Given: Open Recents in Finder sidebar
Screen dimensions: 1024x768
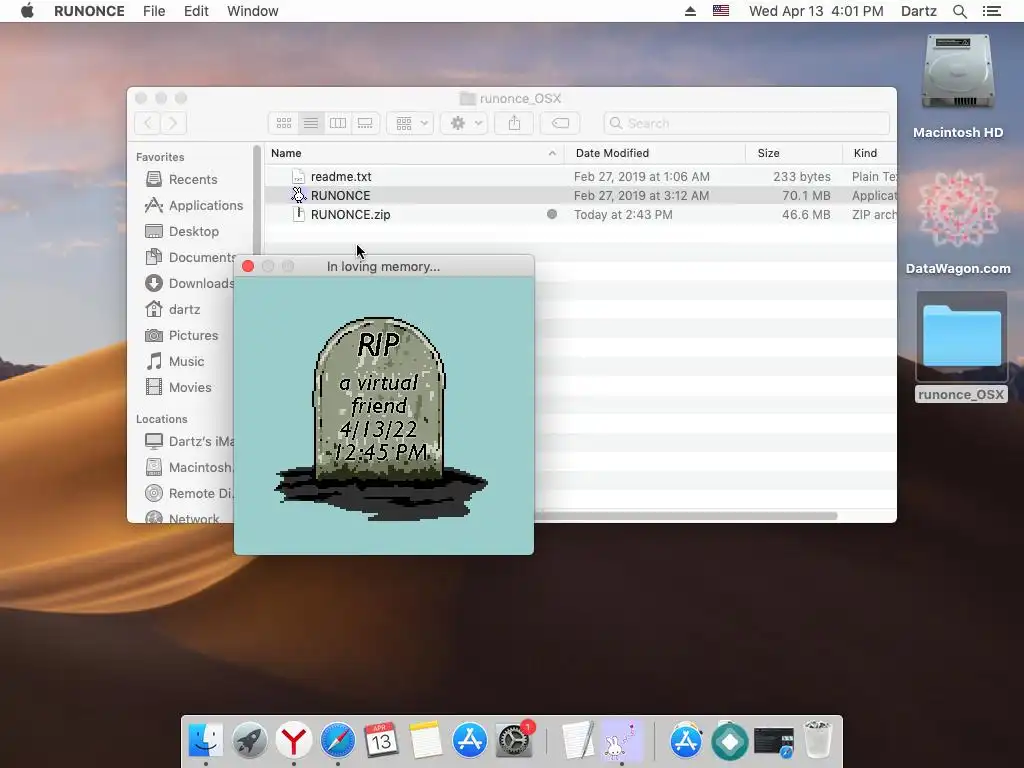Looking at the screenshot, I should coord(193,179).
